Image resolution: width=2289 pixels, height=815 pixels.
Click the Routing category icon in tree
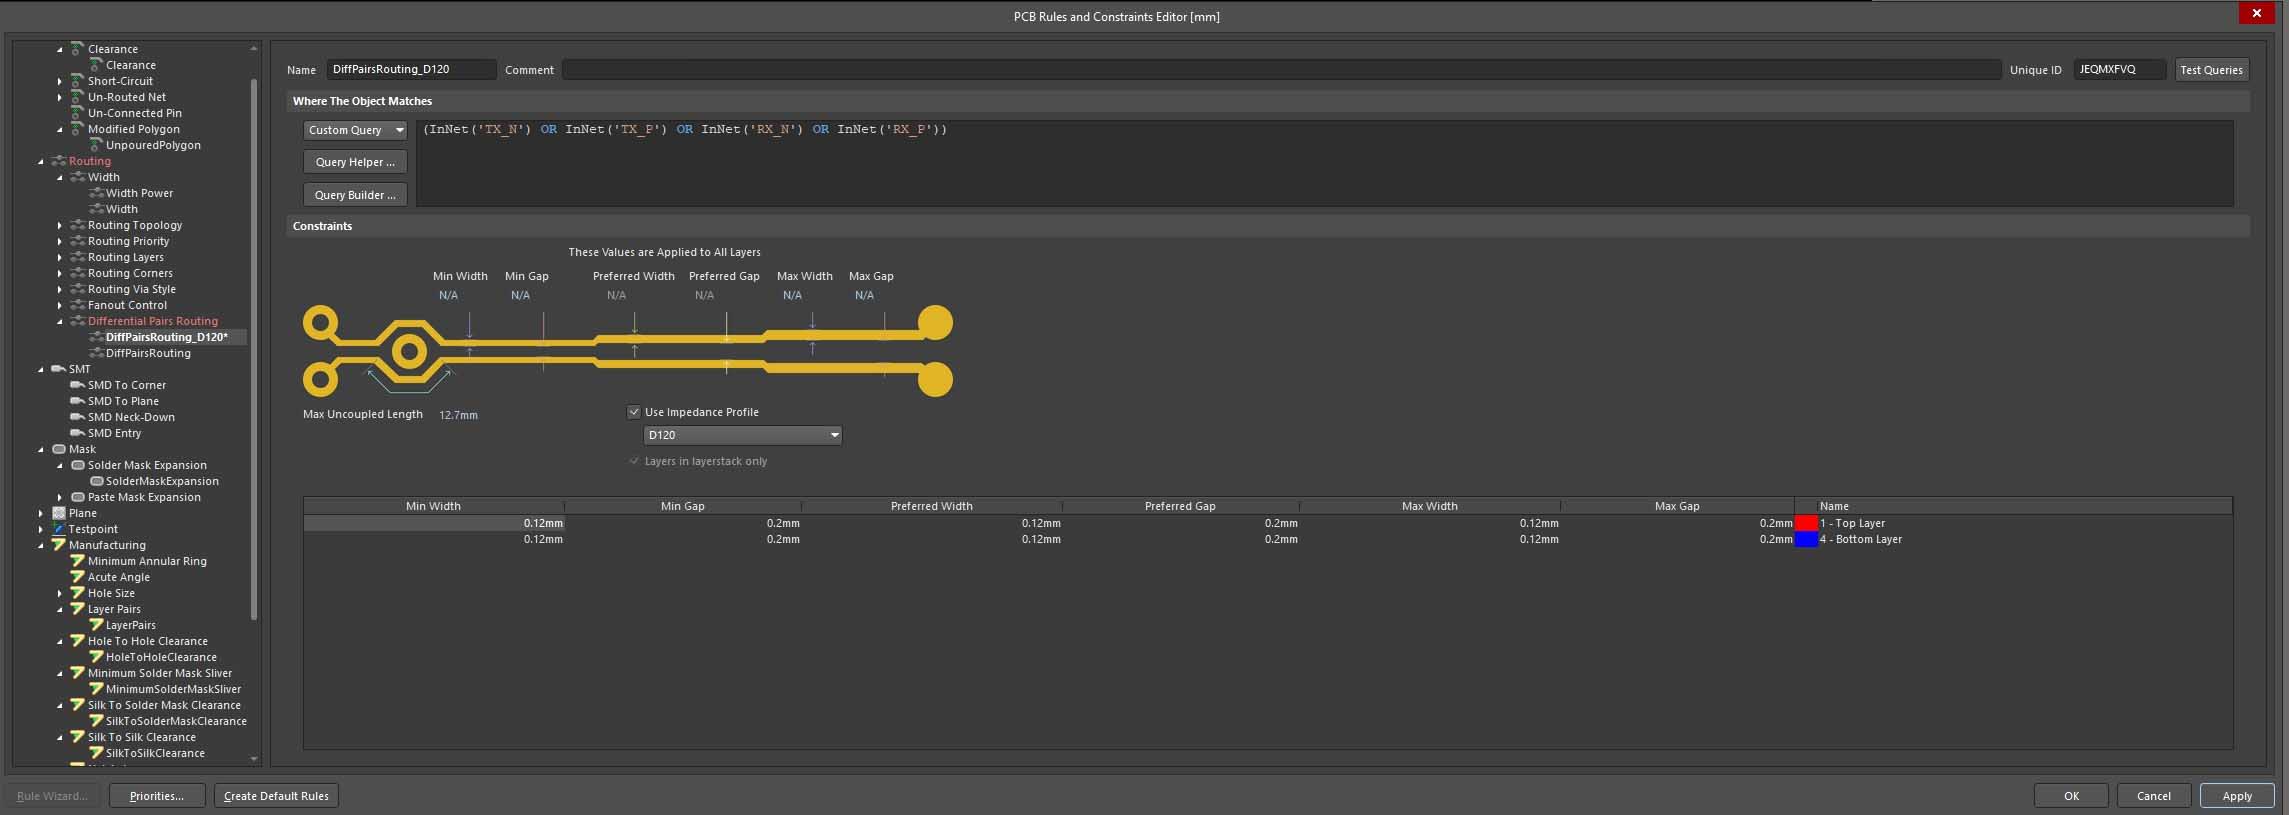59,161
